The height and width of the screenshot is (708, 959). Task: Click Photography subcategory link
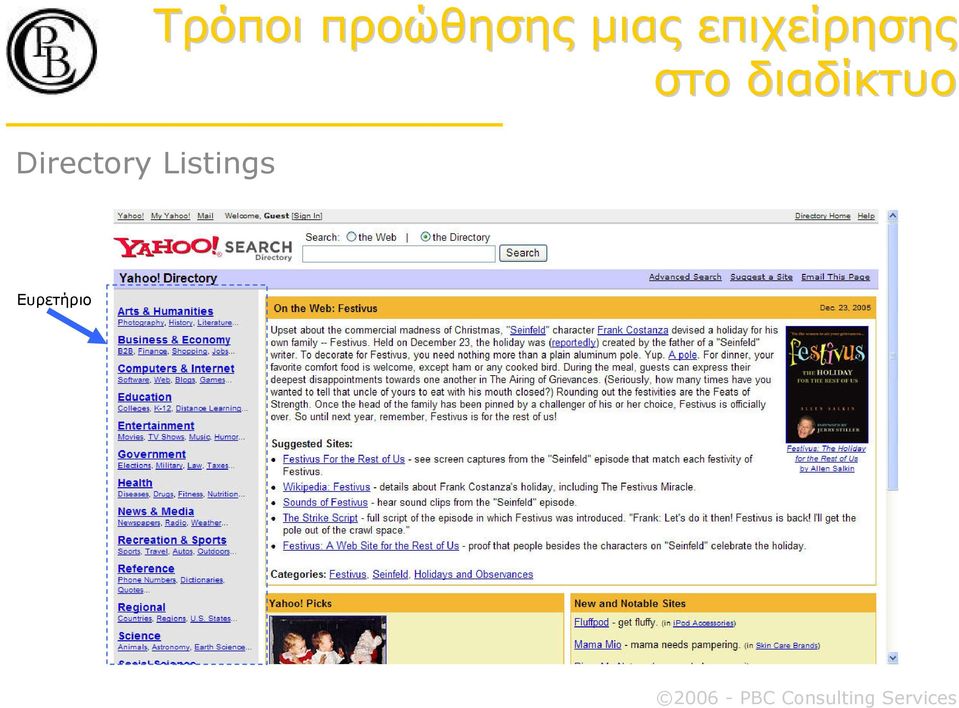[141, 322]
